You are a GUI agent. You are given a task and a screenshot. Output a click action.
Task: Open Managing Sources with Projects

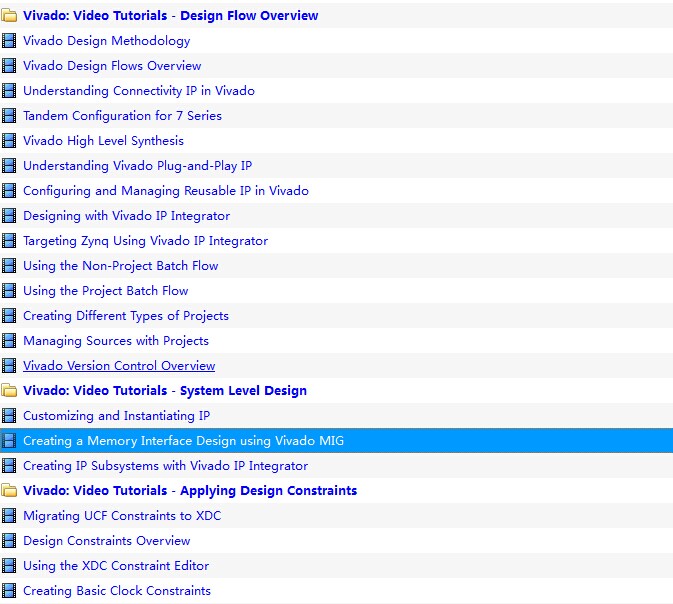[x=116, y=341]
